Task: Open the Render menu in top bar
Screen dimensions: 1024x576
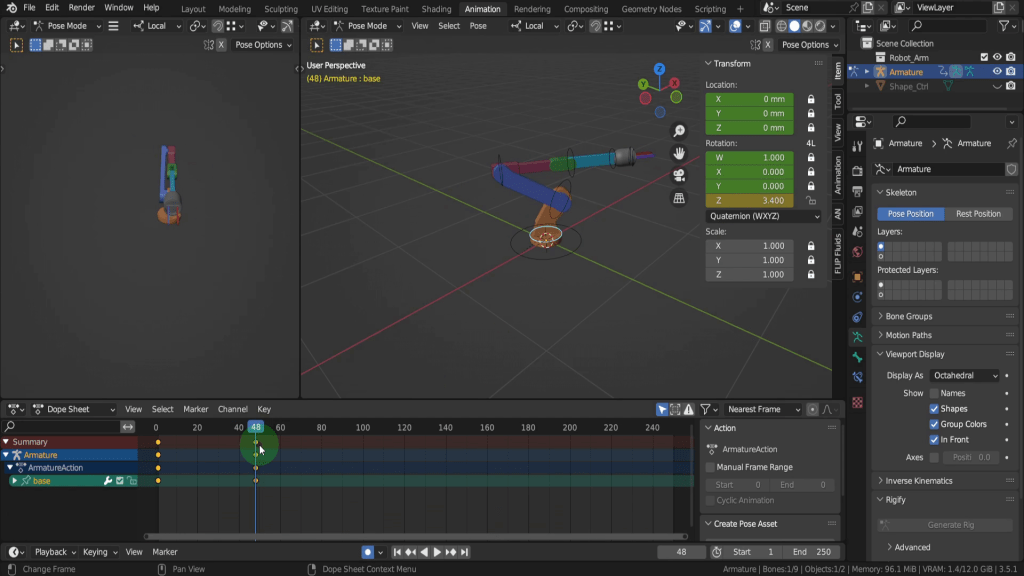Action: point(81,8)
